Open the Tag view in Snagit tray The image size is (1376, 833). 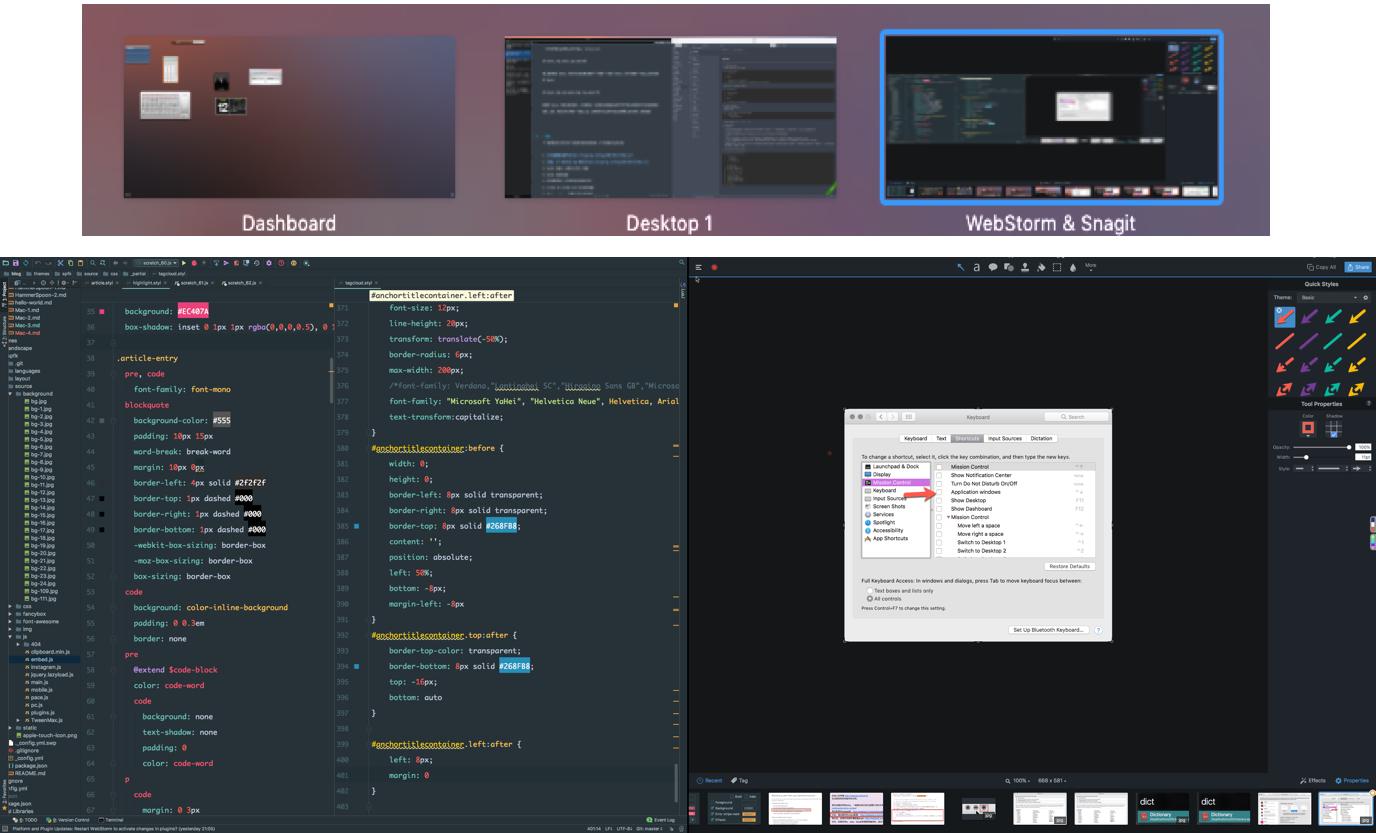[740, 781]
